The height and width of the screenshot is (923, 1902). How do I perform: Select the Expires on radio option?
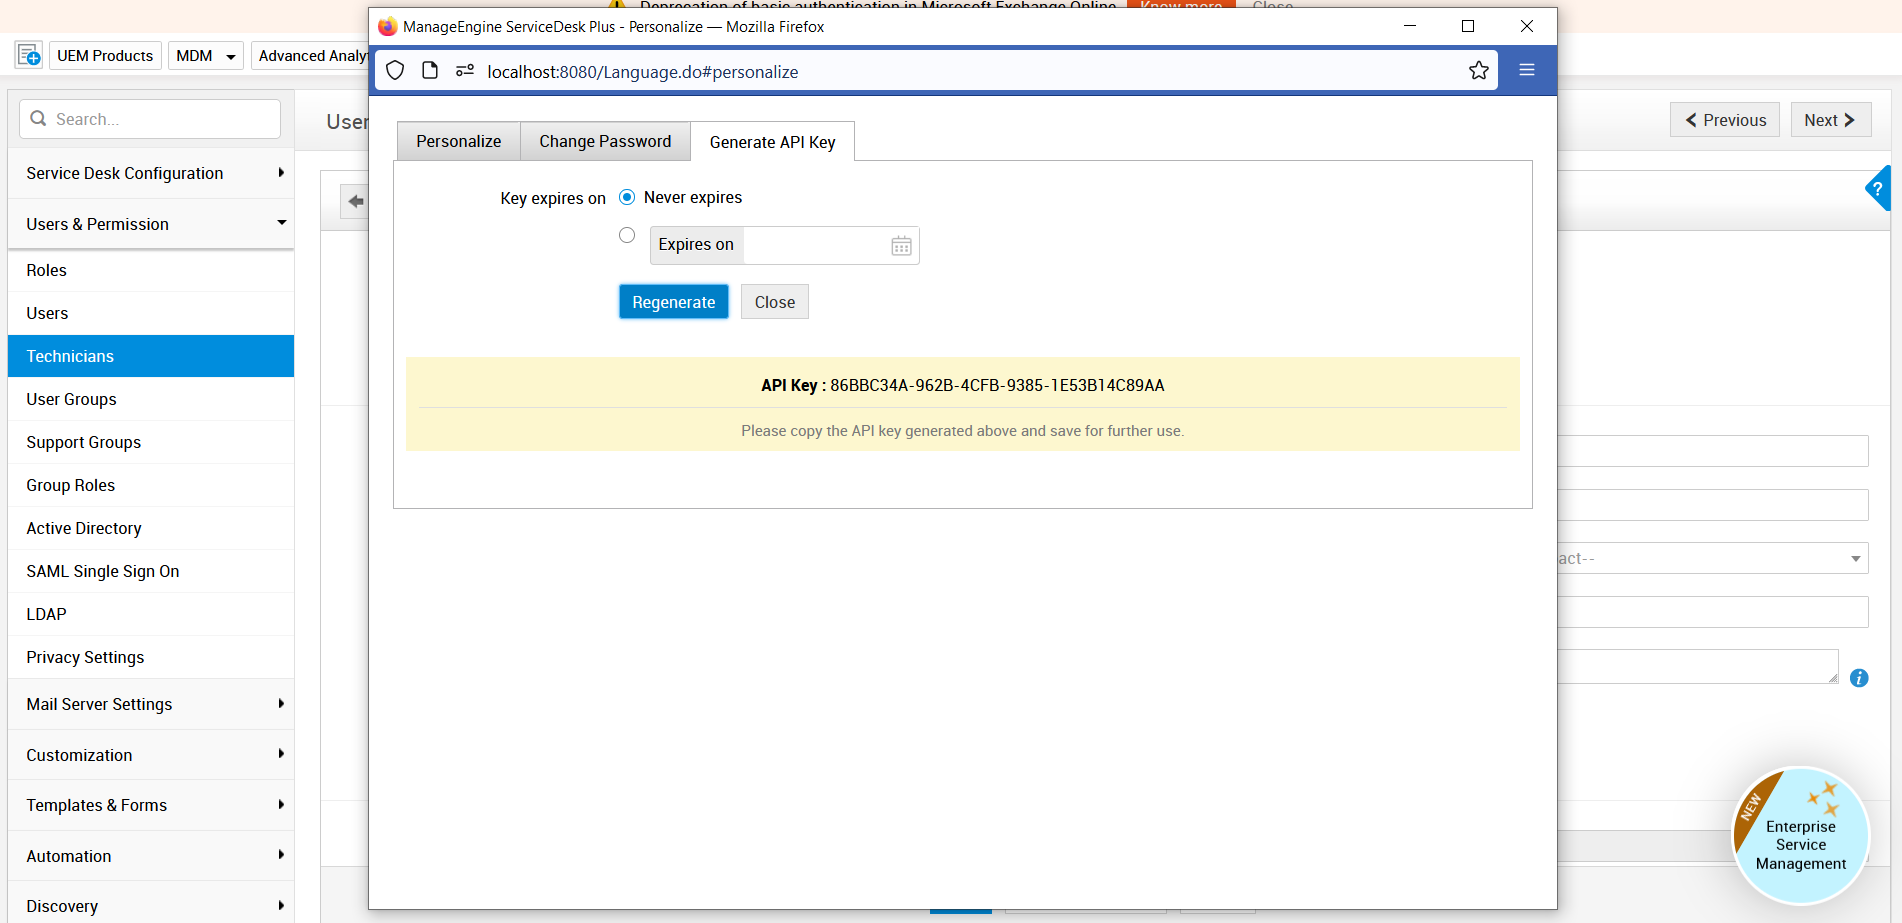(x=627, y=235)
